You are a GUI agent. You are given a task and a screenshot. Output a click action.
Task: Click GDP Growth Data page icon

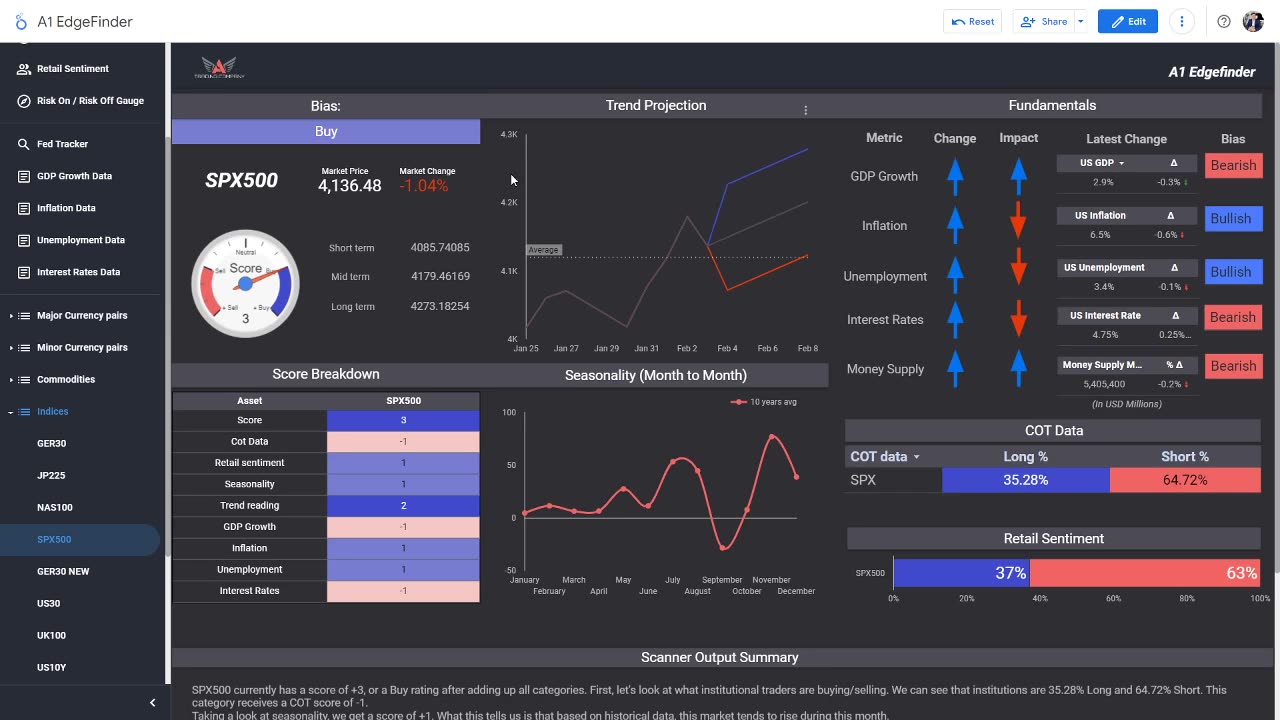click(23, 176)
